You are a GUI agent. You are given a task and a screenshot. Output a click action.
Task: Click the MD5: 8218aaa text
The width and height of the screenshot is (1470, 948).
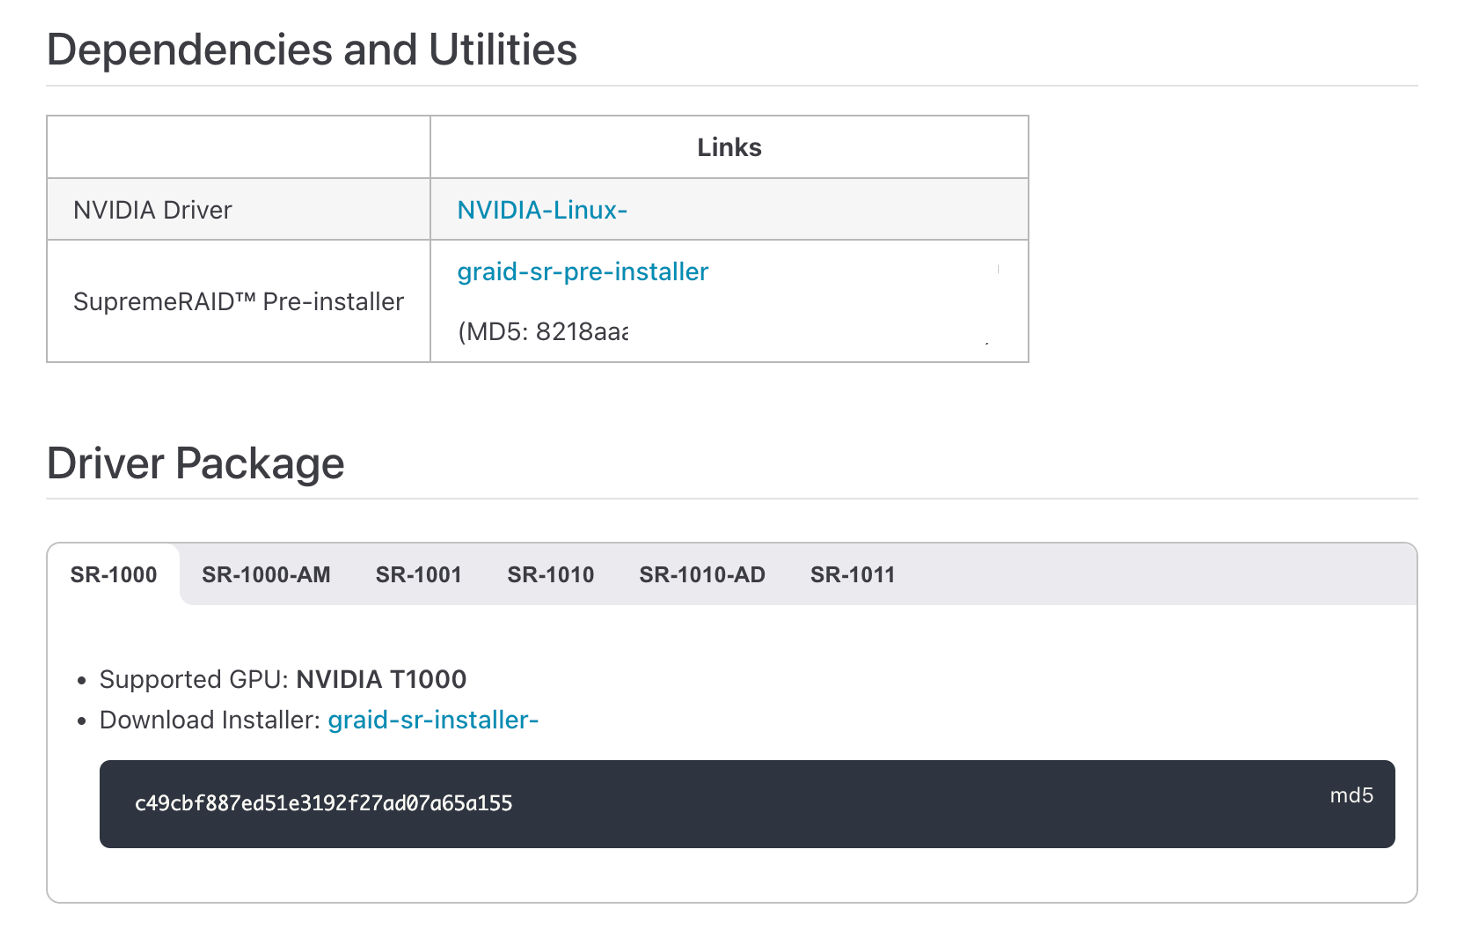pos(542,331)
